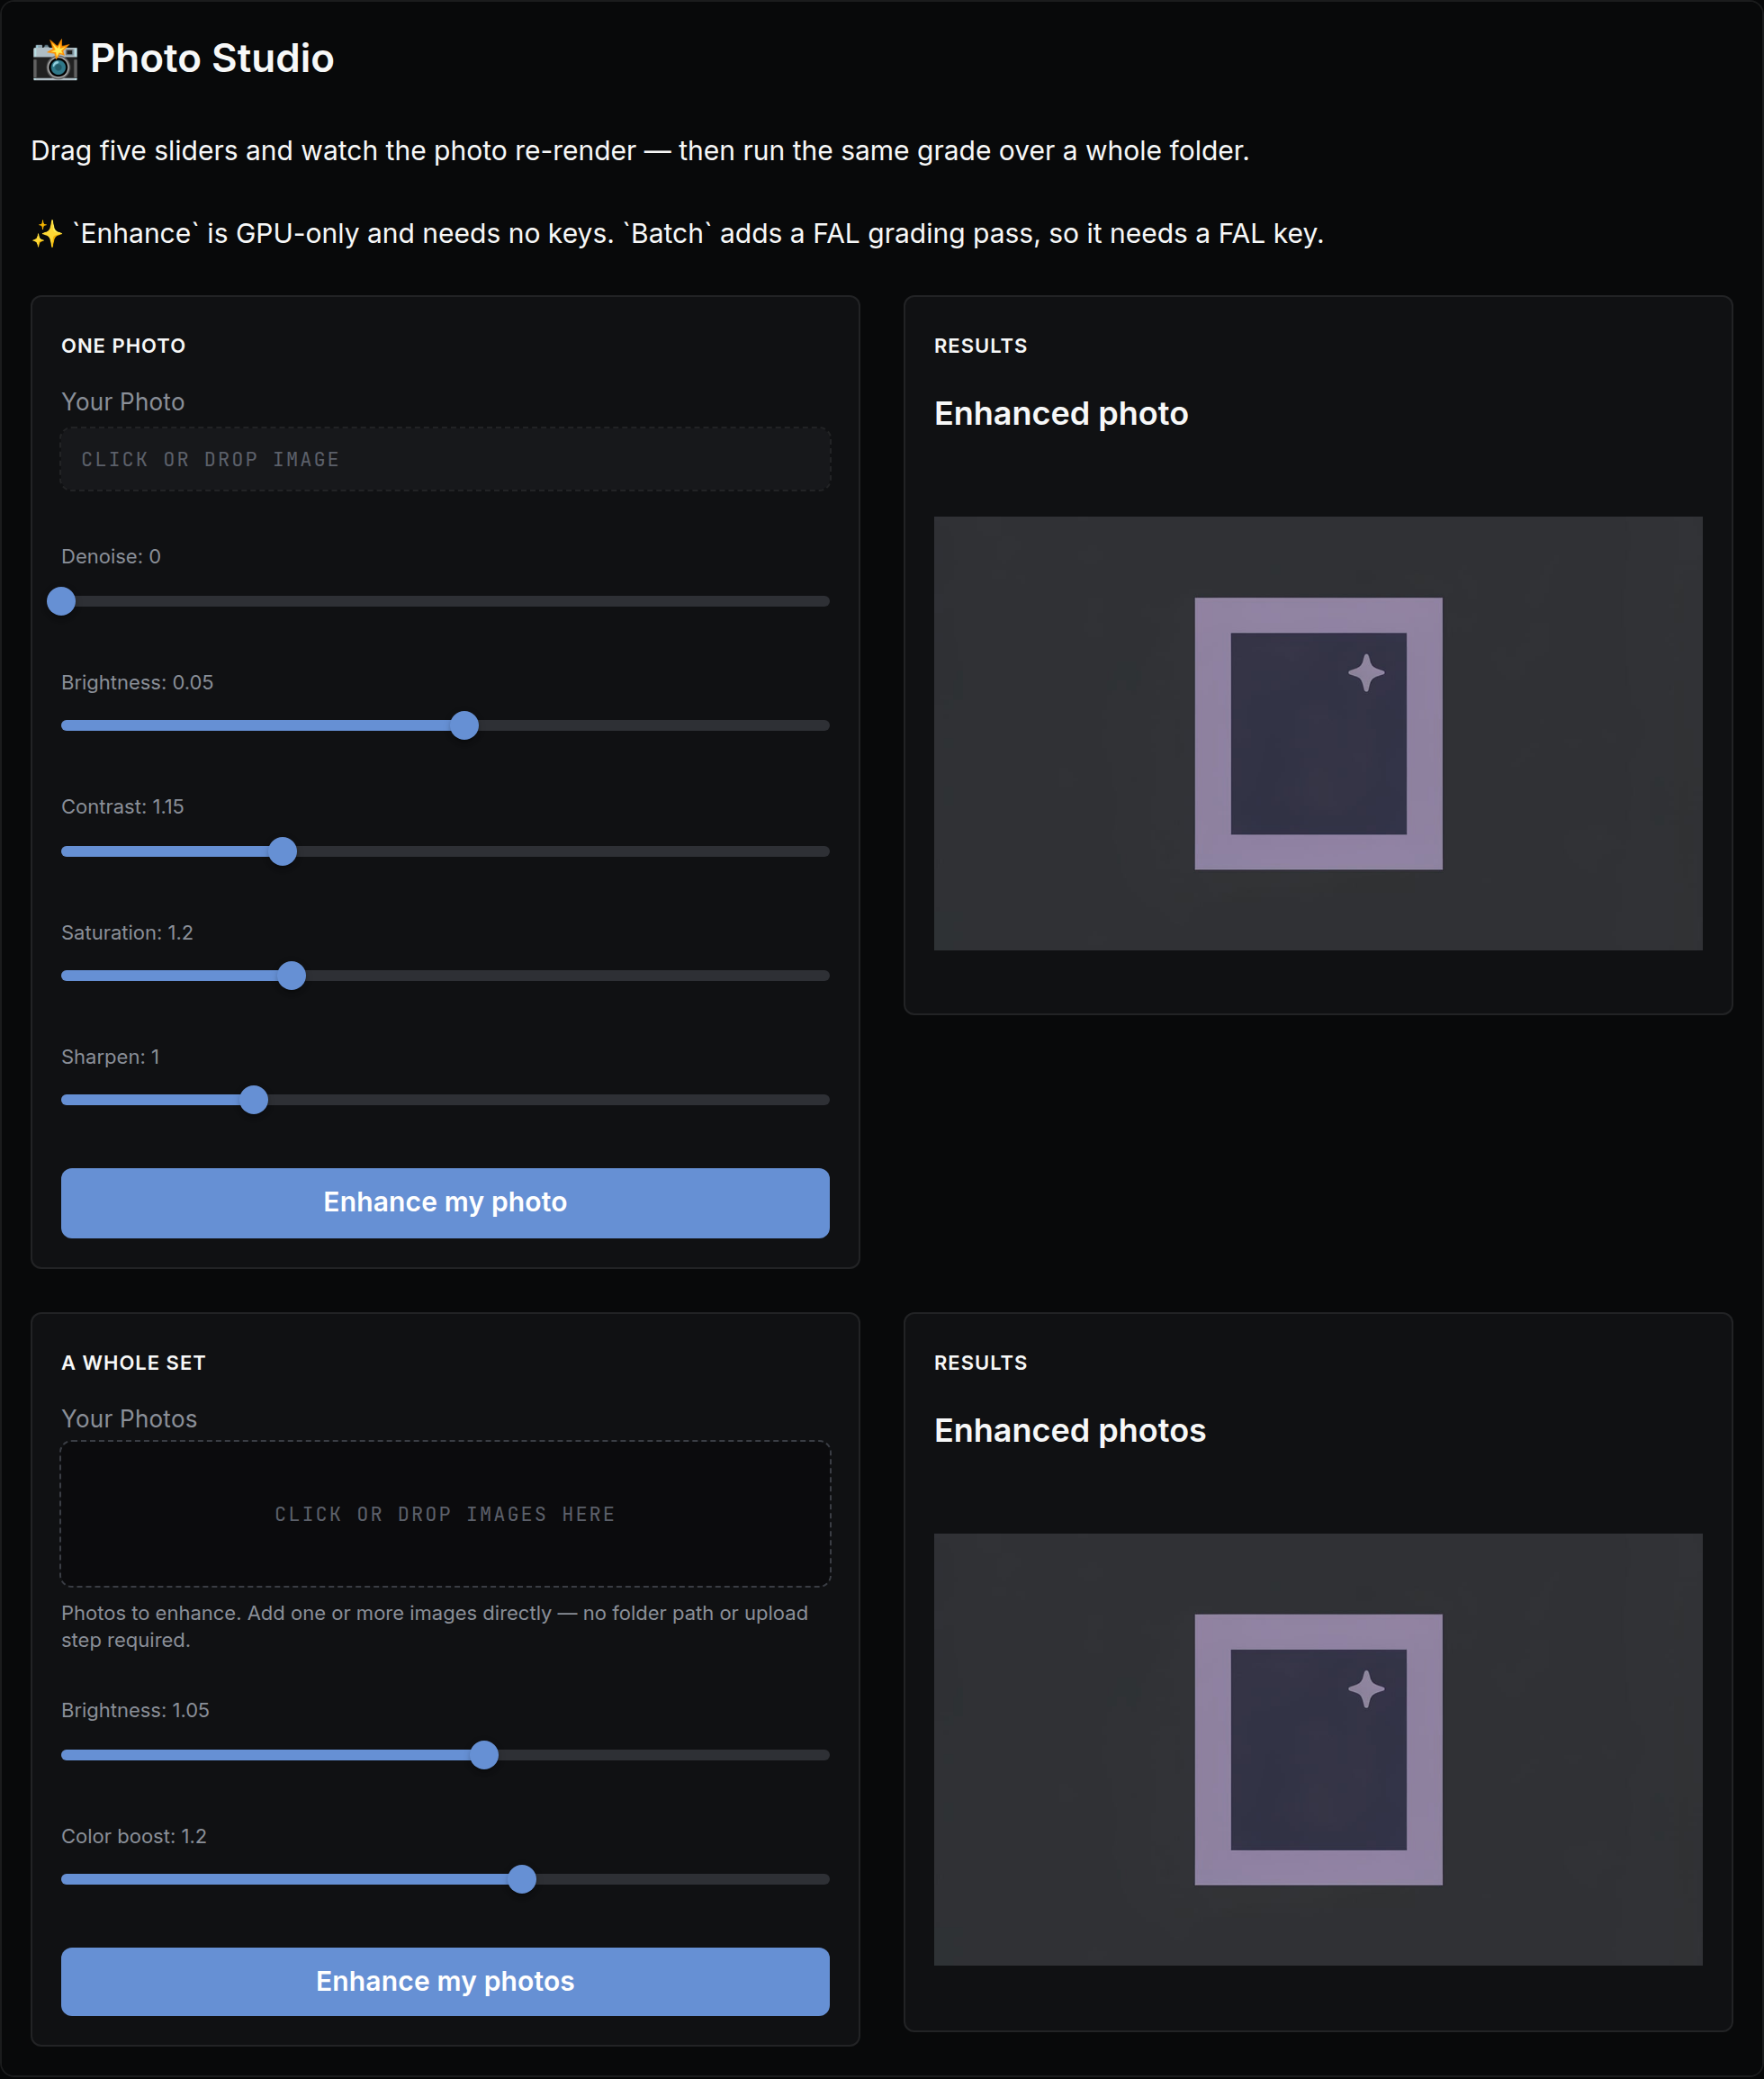Click the Enhanced photos heading
This screenshot has height=2079, width=1764.
coord(1070,1430)
